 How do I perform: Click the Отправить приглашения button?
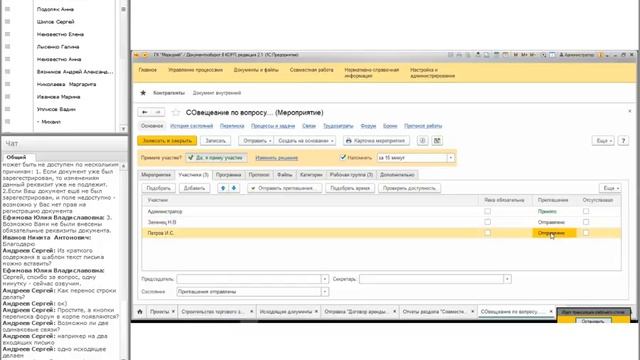[x=285, y=188]
